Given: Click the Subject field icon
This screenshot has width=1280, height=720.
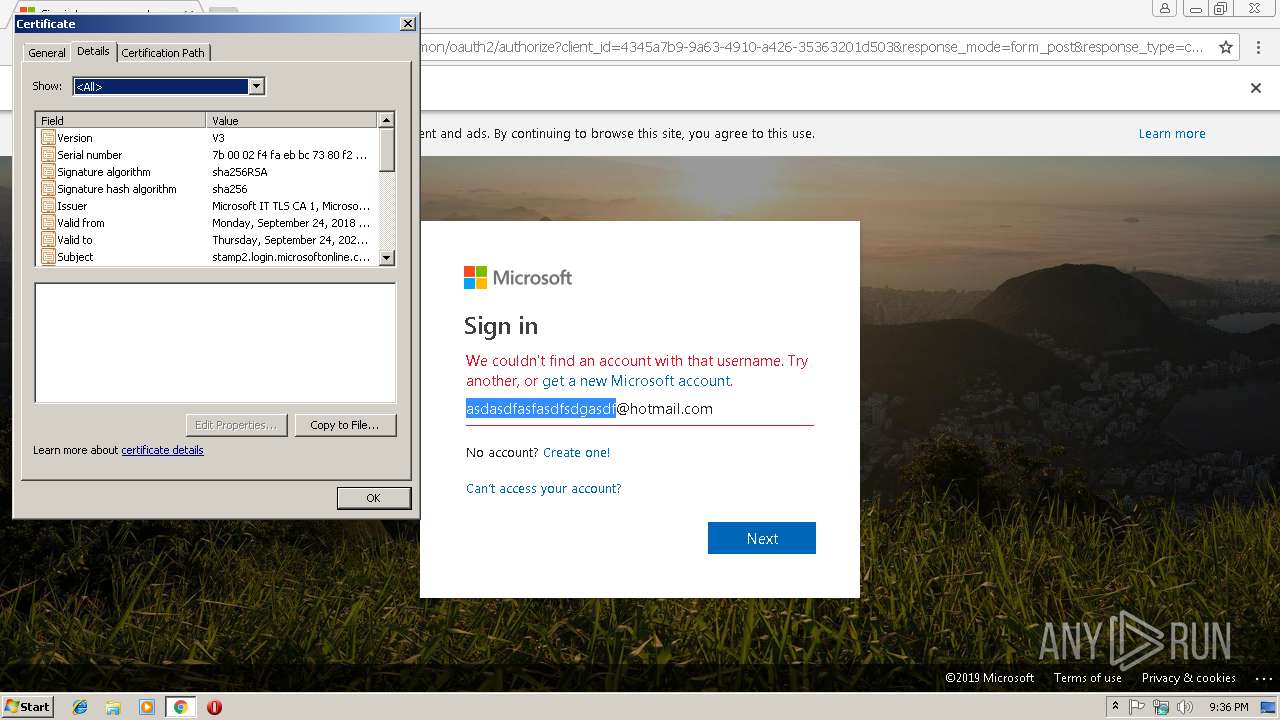Looking at the screenshot, I should pyautogui.click(x=48, y=257).
